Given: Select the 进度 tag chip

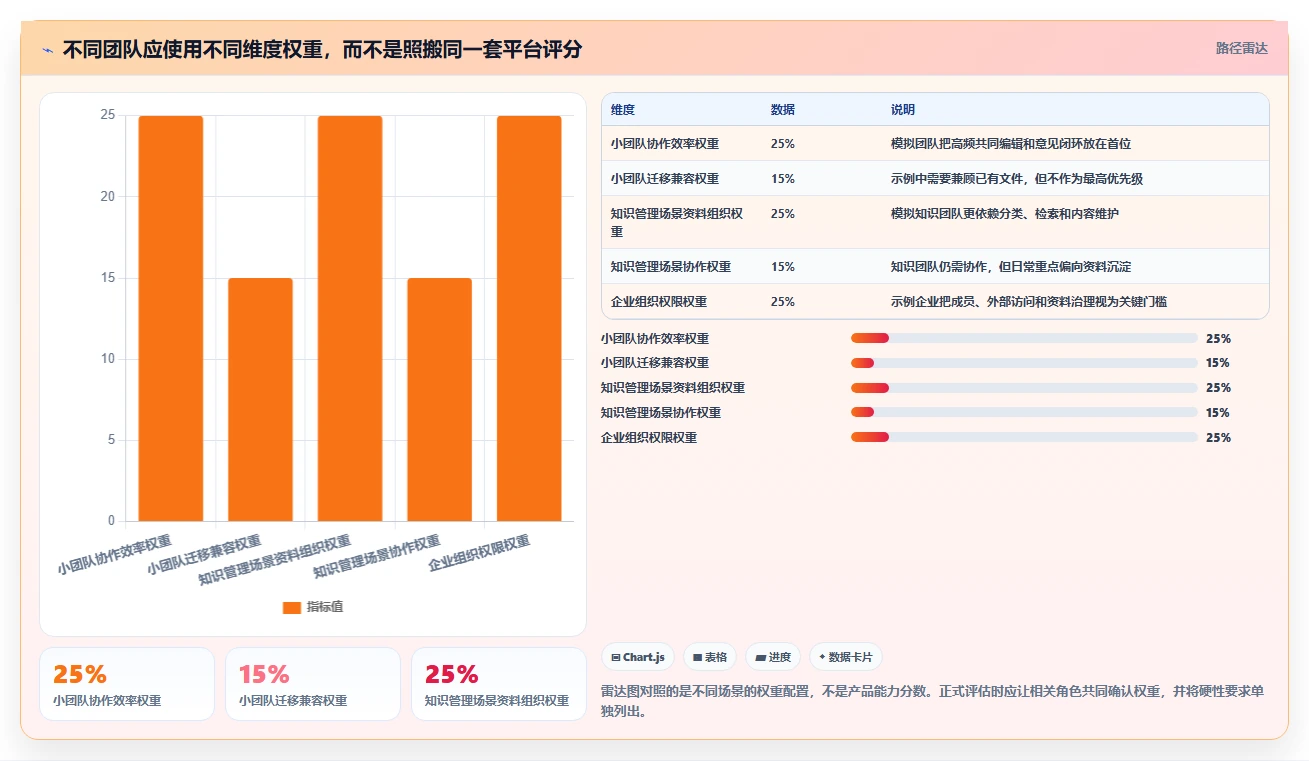Looking at the screenshot, I should click(773, 657).
